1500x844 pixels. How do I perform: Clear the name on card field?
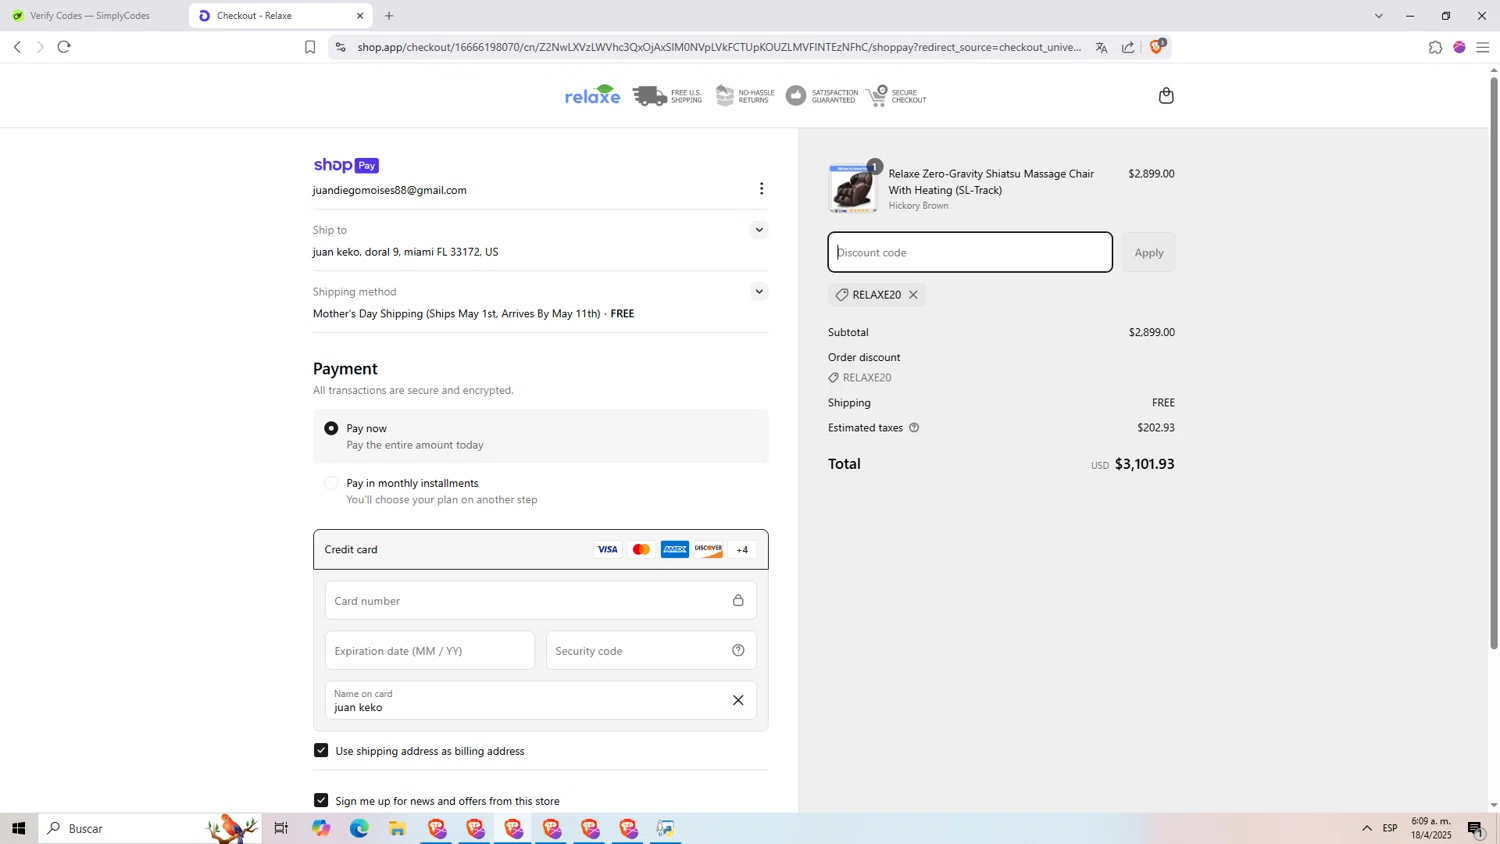point(738,700)
